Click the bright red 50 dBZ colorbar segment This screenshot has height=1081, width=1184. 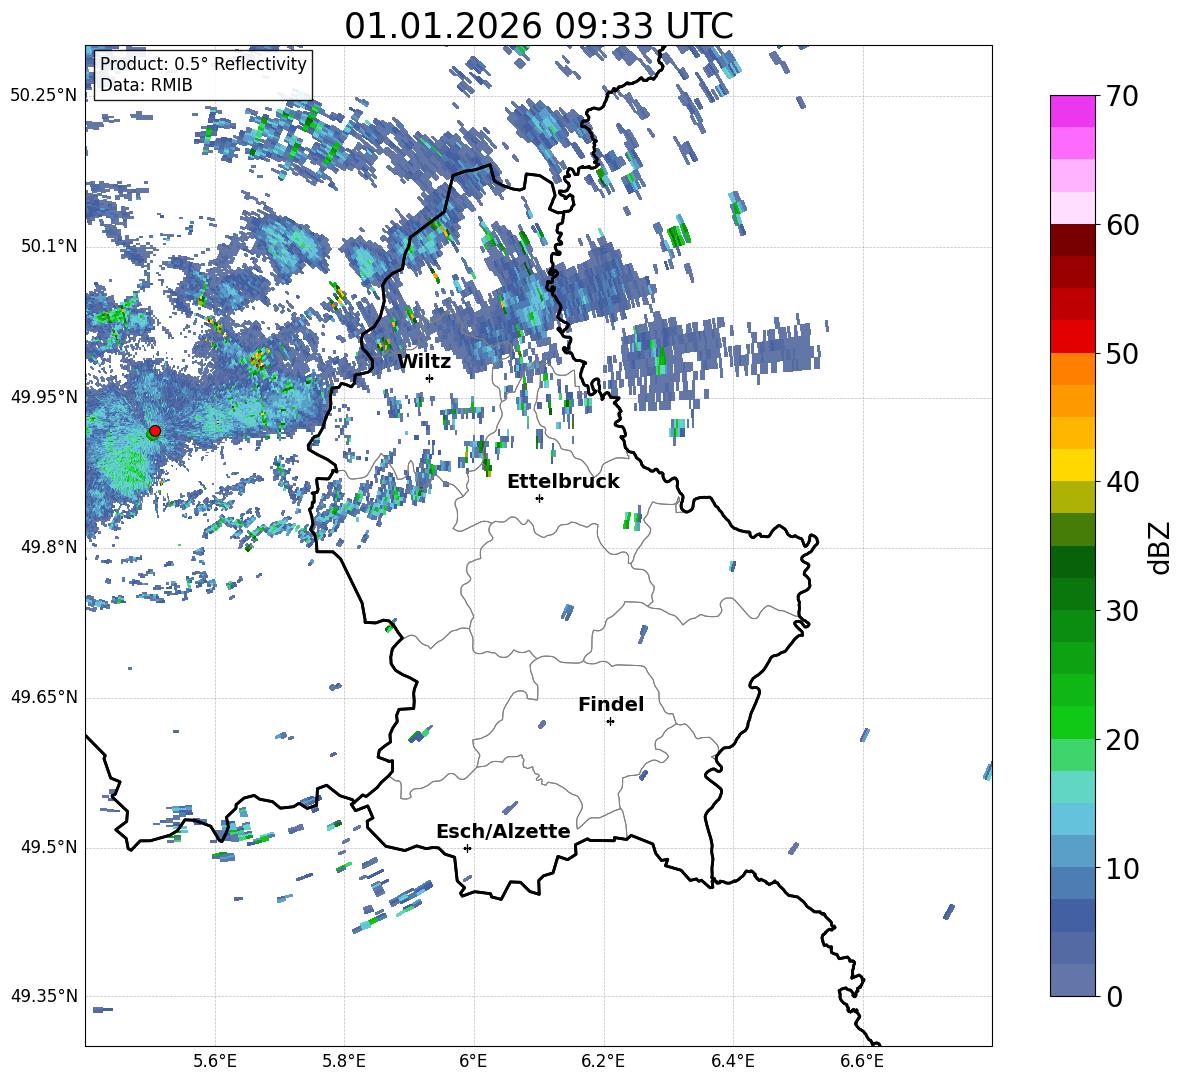[1072, 337]
